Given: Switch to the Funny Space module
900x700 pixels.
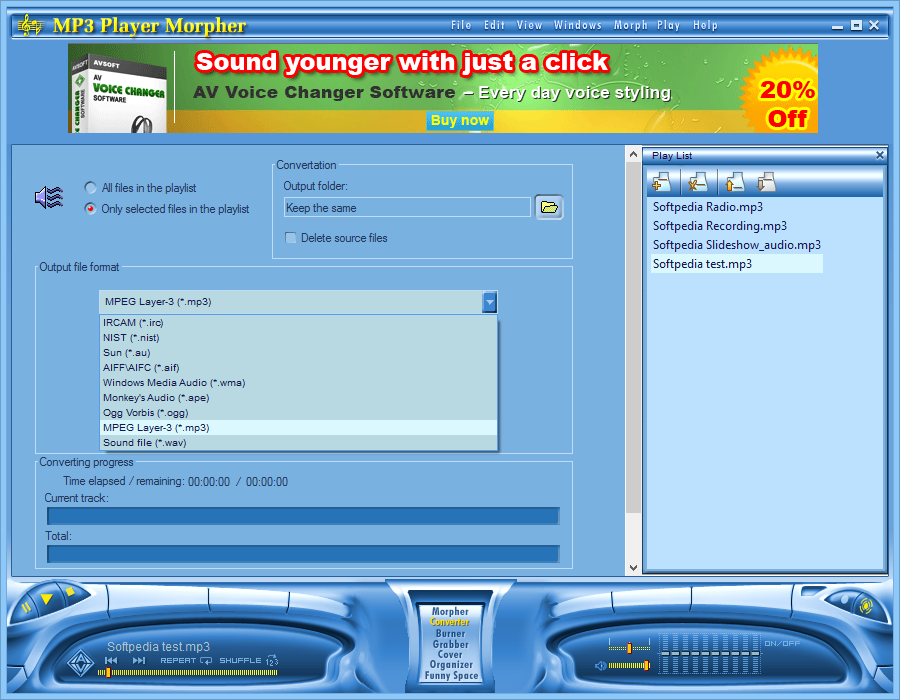Looking at the screenshot, I should (x=451, y=676).
